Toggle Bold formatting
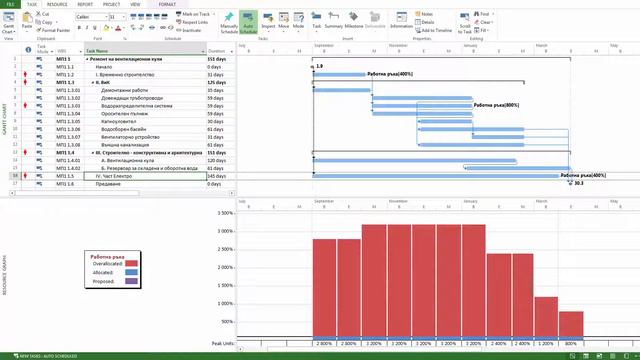Viewport: 640px width, 360px height. coord(79,28)
